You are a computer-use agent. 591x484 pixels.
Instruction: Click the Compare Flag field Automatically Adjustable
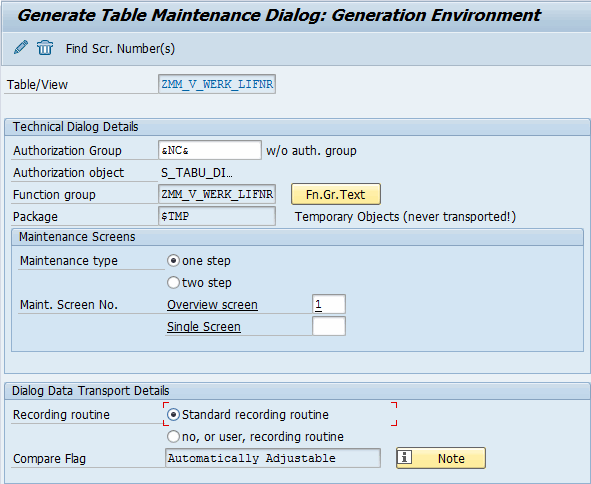tap(273, 458)
